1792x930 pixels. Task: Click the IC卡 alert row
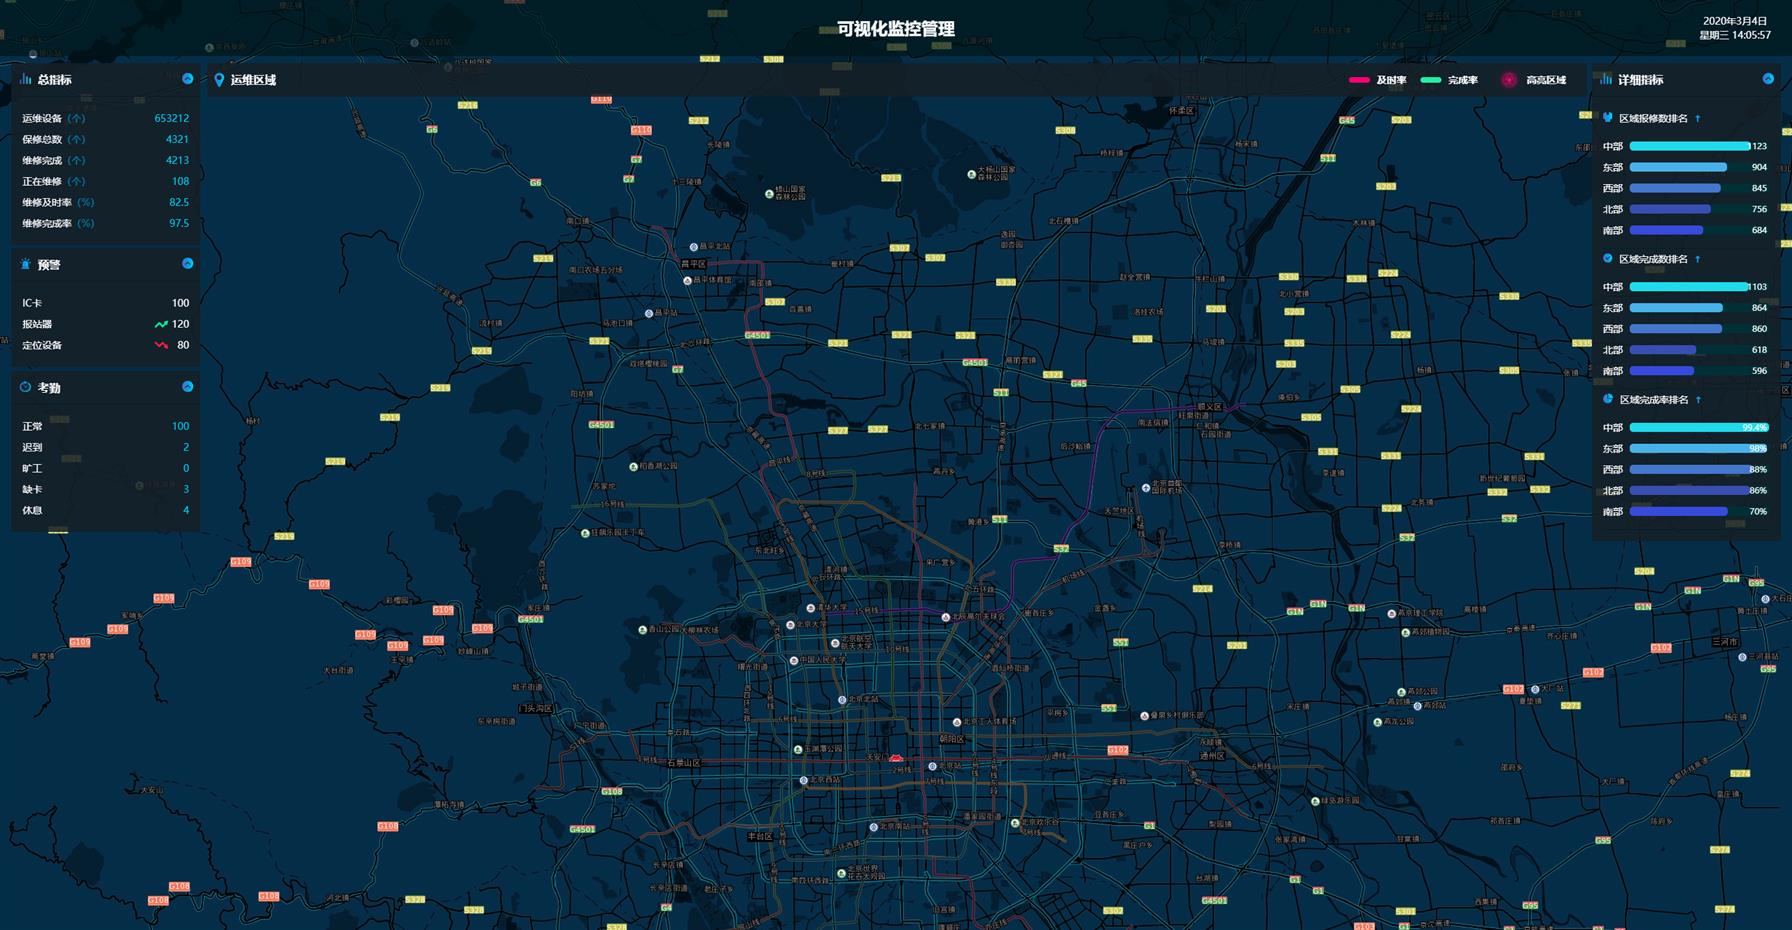click(x=105, y=303)
